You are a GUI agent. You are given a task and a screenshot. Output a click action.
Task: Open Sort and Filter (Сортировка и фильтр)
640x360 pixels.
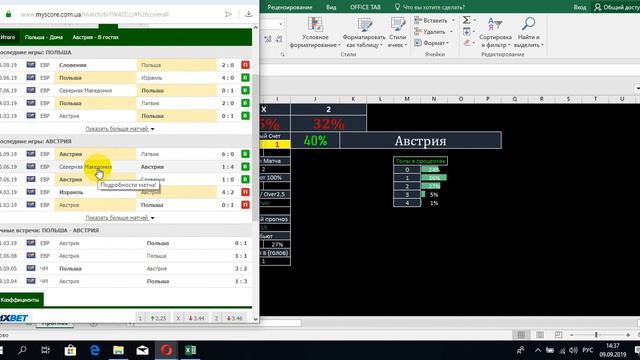click(495, 33)
